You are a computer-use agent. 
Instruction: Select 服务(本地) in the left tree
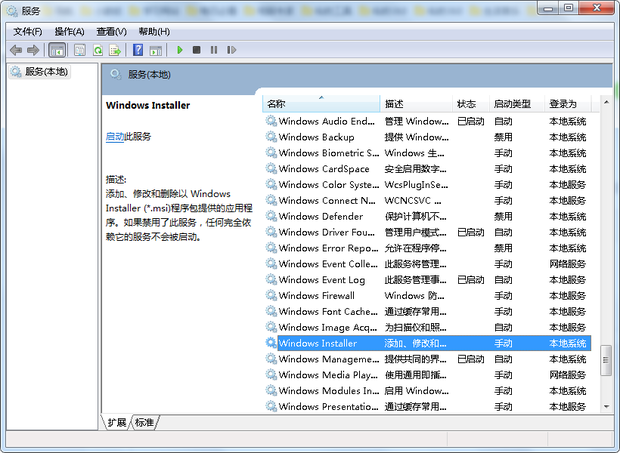[x=46, y=72]
